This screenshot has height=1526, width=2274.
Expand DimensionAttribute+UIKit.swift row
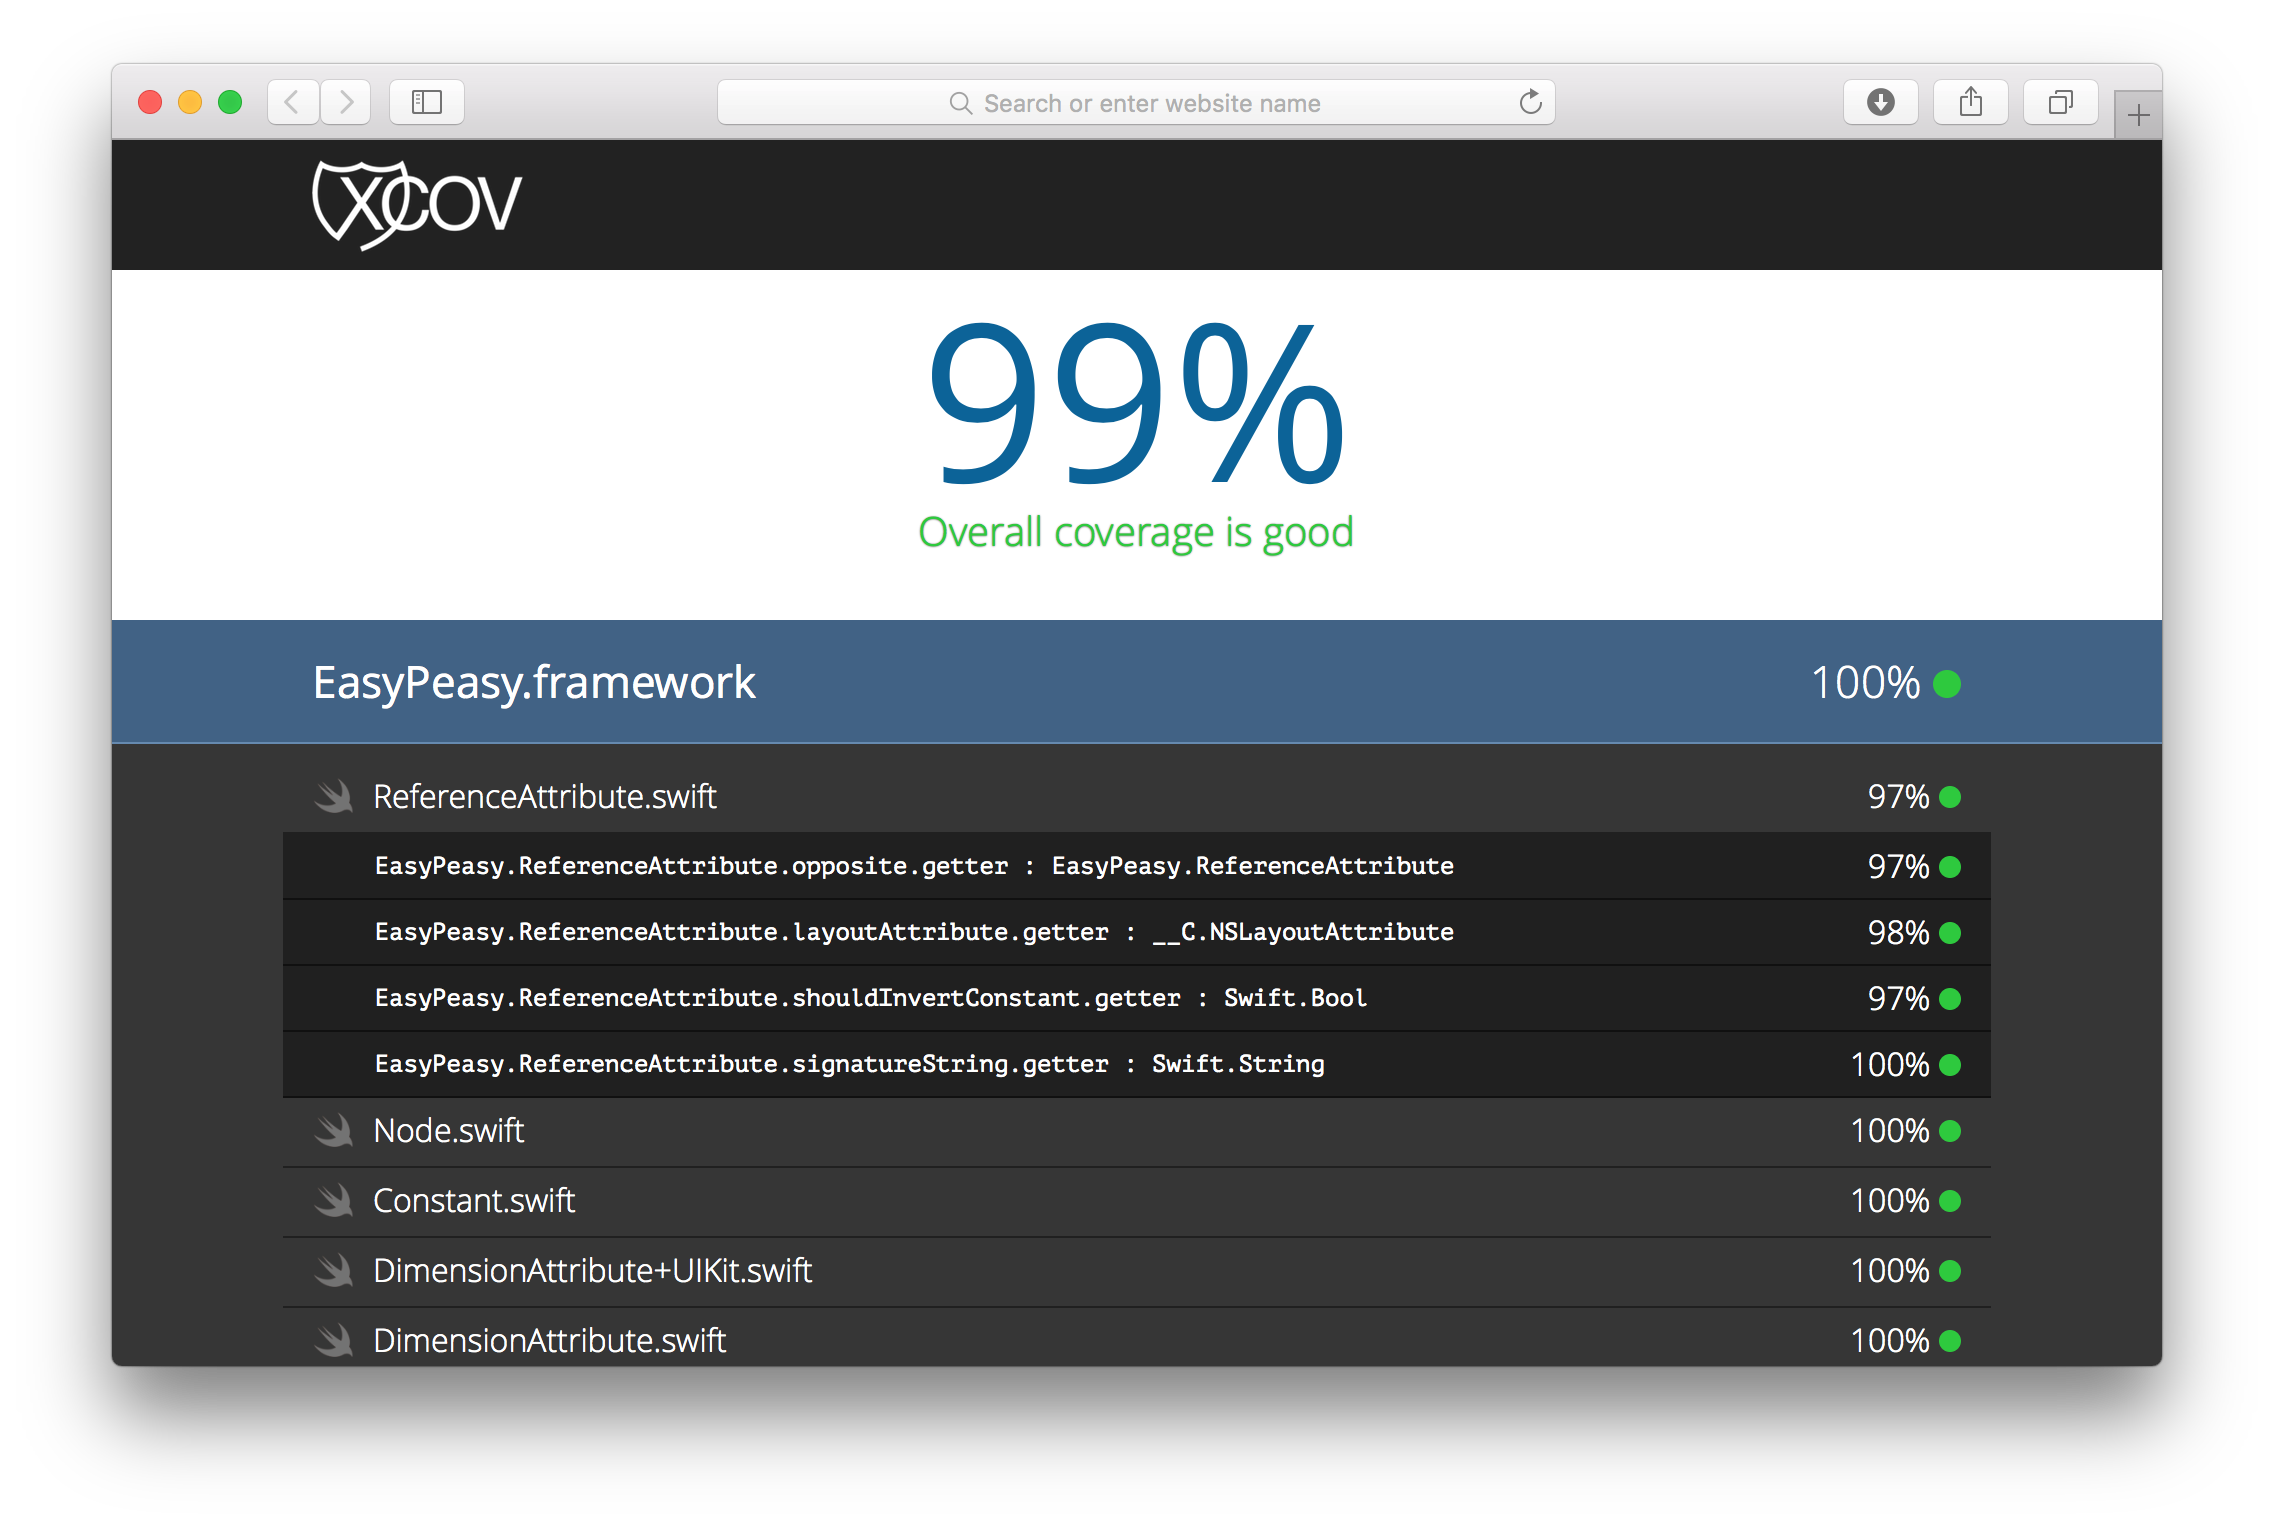tap(592, 1271)
